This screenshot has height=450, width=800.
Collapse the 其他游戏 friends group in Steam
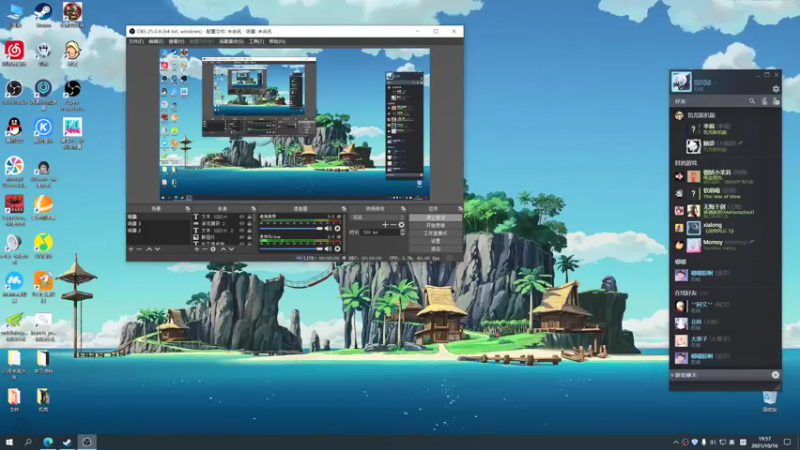[x=687, y=163]
